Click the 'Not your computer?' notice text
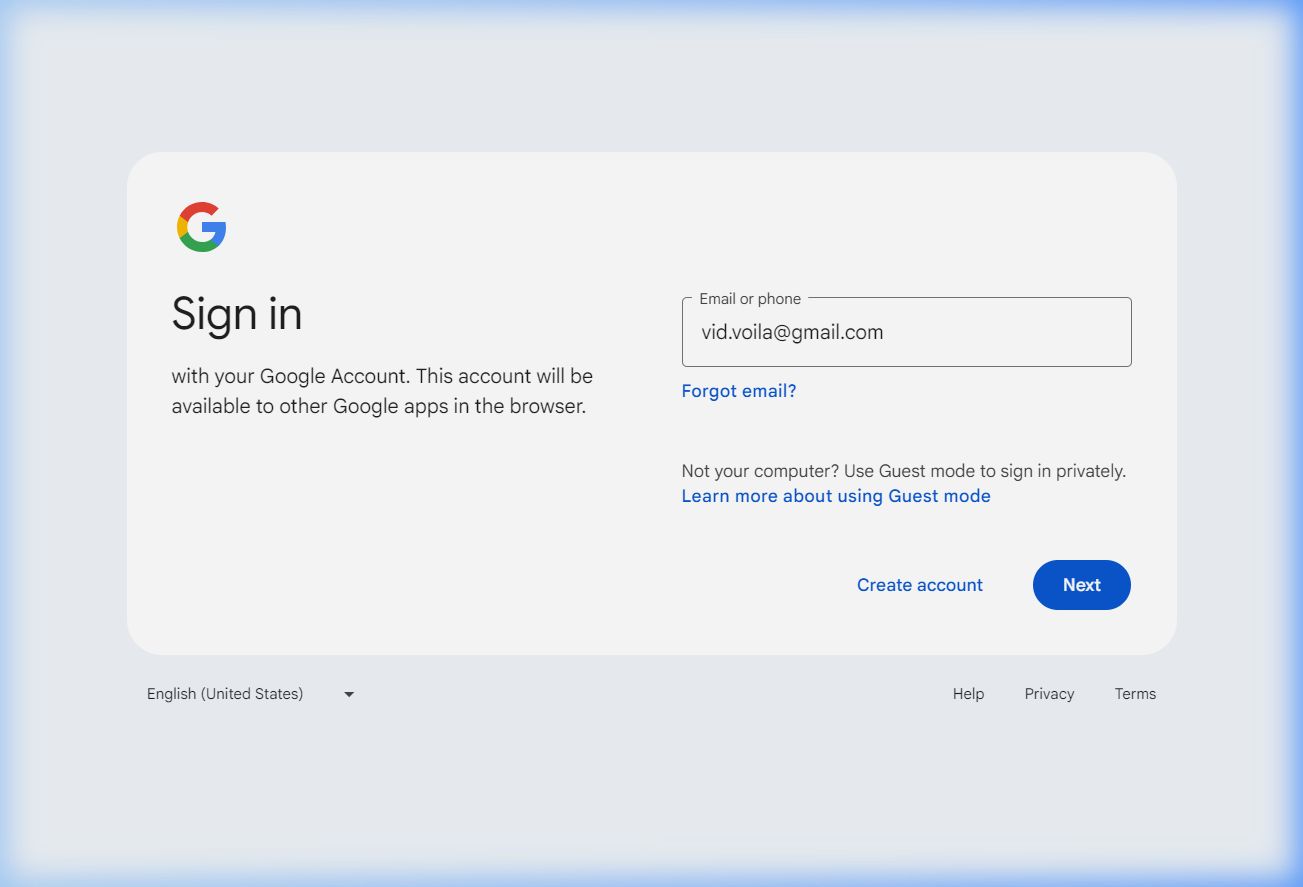The width and height of the screenshot is (1303, 887). 903,471
